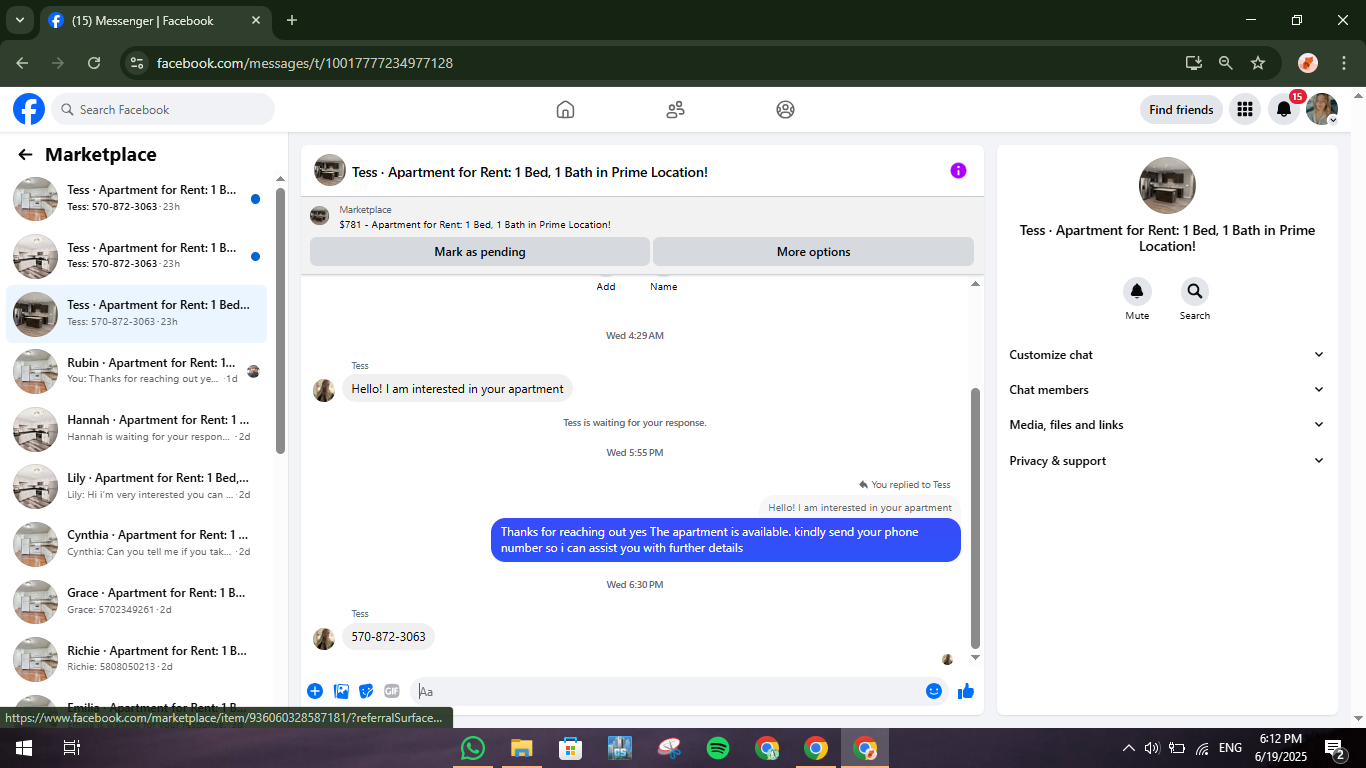Open the Windows notification center
This screenshot has height=768, width=1366.
coord(1334,748)
